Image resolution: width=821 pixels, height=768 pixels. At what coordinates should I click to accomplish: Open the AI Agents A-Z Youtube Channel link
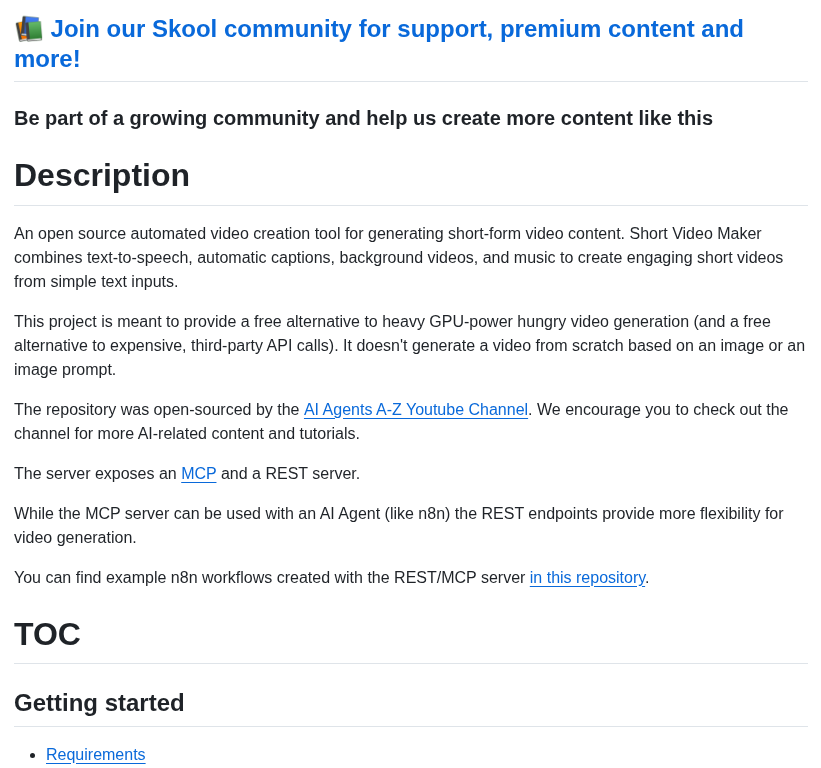[416, 409]
